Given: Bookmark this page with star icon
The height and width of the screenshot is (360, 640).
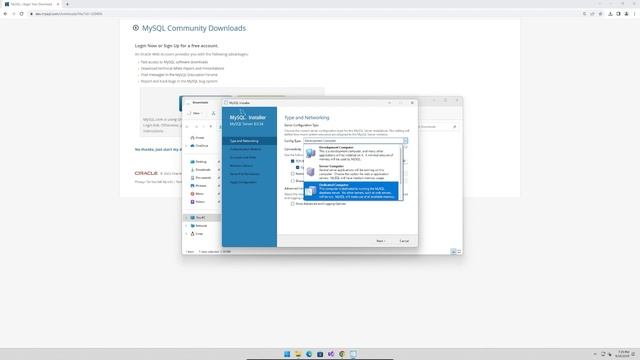Looking at the screenshot, I should tap(600, 13).
